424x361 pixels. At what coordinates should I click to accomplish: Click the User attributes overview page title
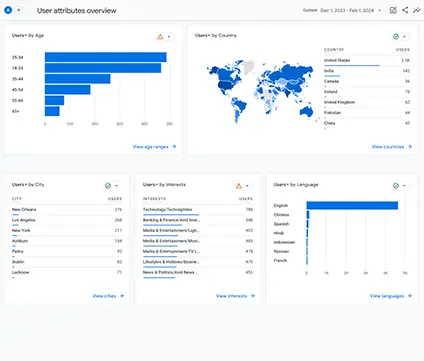pos(77,11)
